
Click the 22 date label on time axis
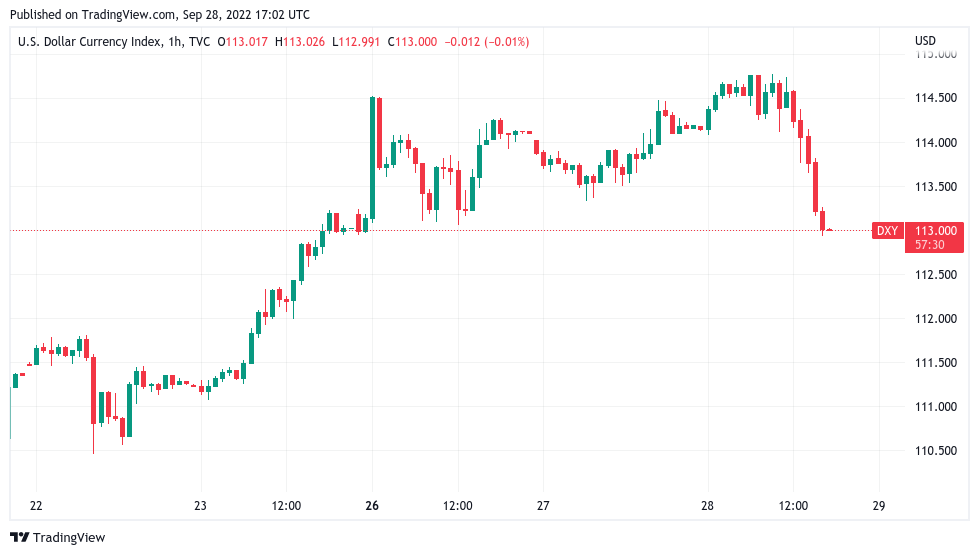point(36,506)
